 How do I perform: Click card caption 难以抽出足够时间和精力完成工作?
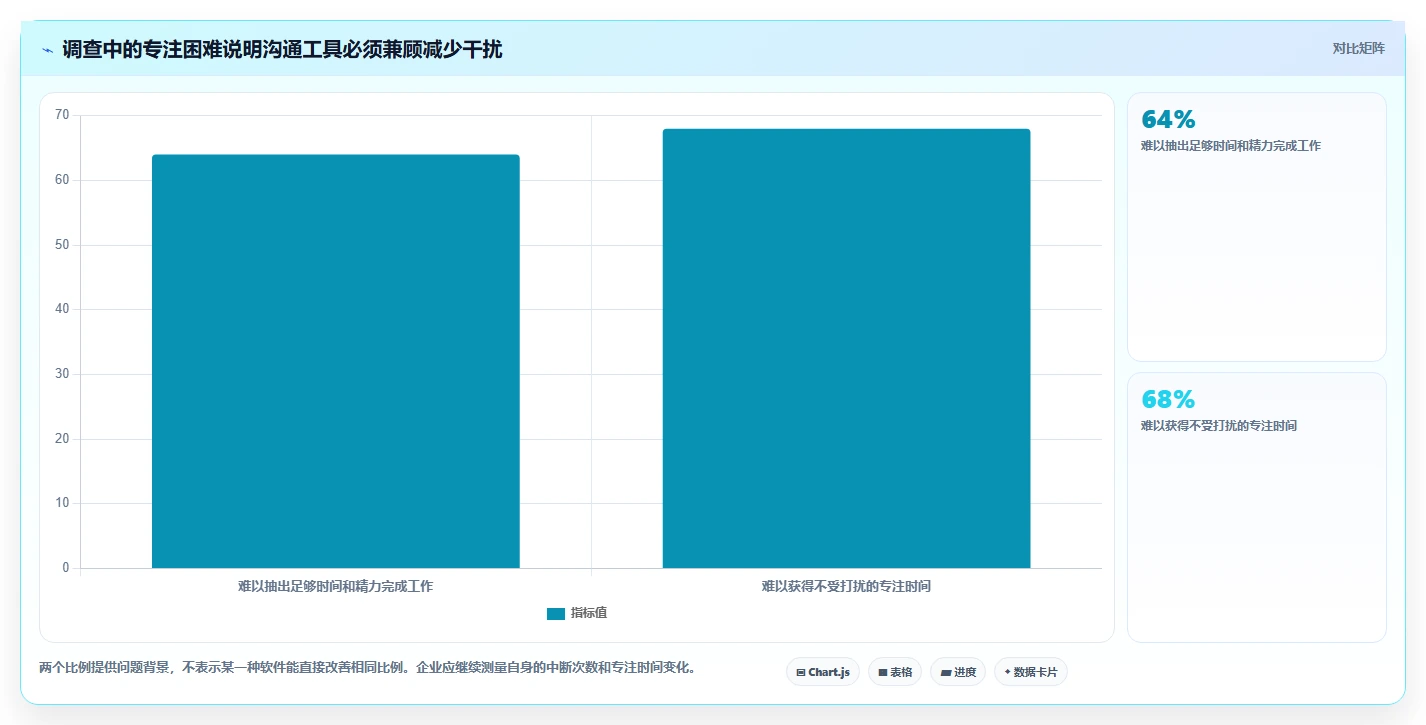tap(1231, 146)
